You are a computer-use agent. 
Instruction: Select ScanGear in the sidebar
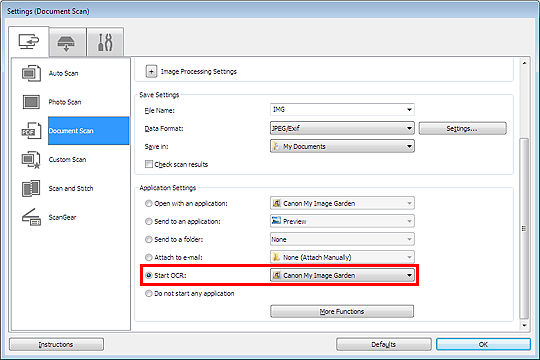(62, 217)
